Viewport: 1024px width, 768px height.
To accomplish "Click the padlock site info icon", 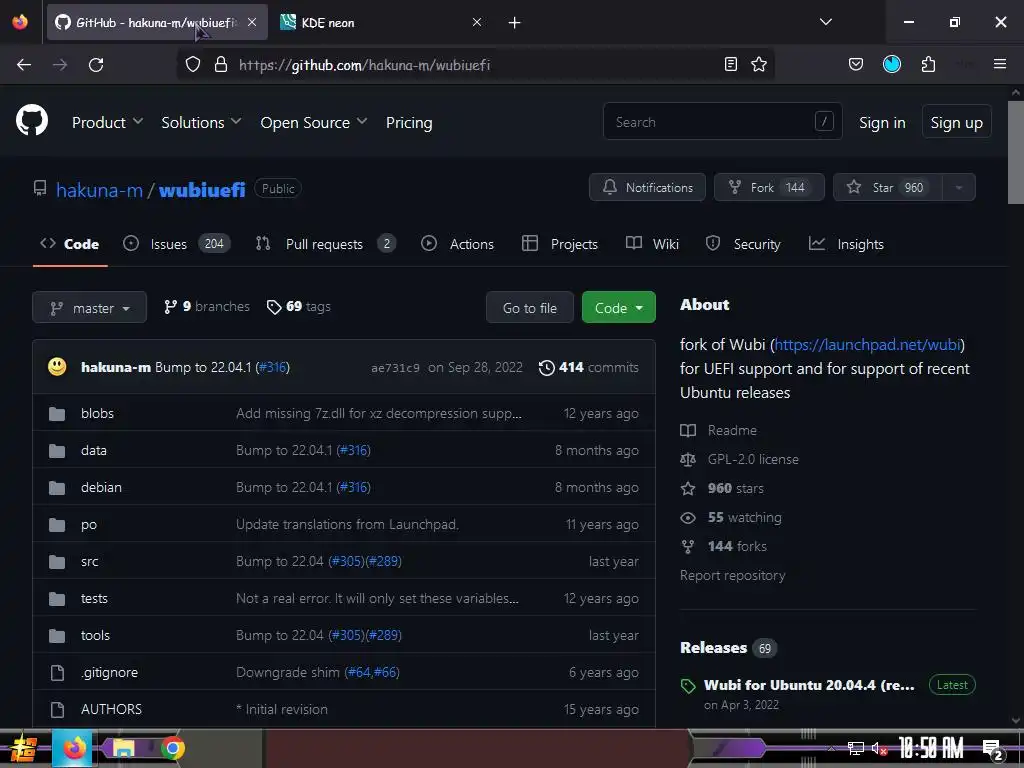I will [221, 65].
